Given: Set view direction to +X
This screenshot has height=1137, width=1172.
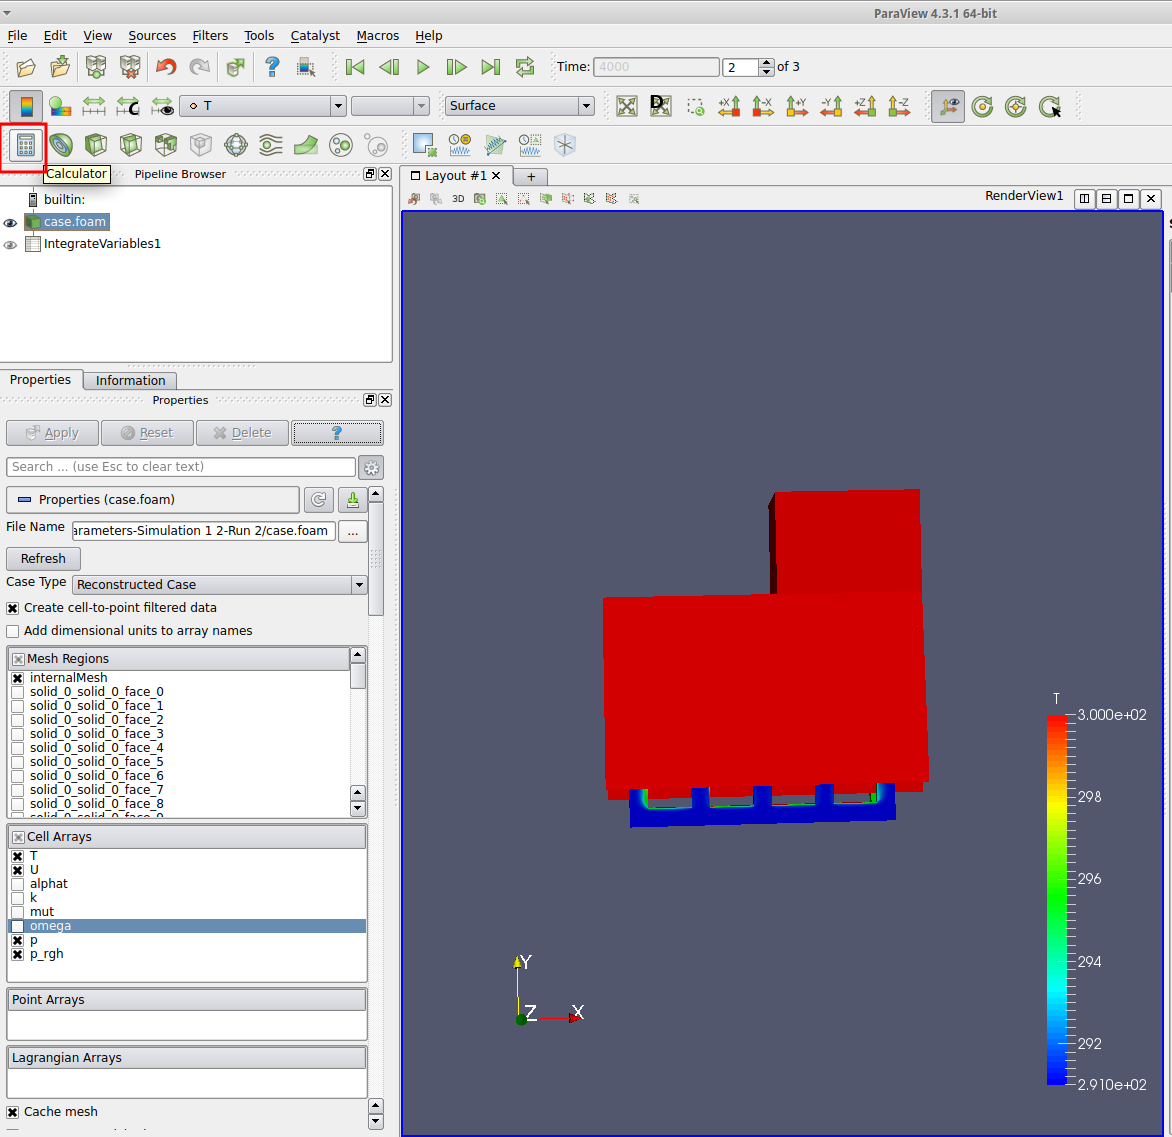Looking at the screenshot, I should point(729,106).
